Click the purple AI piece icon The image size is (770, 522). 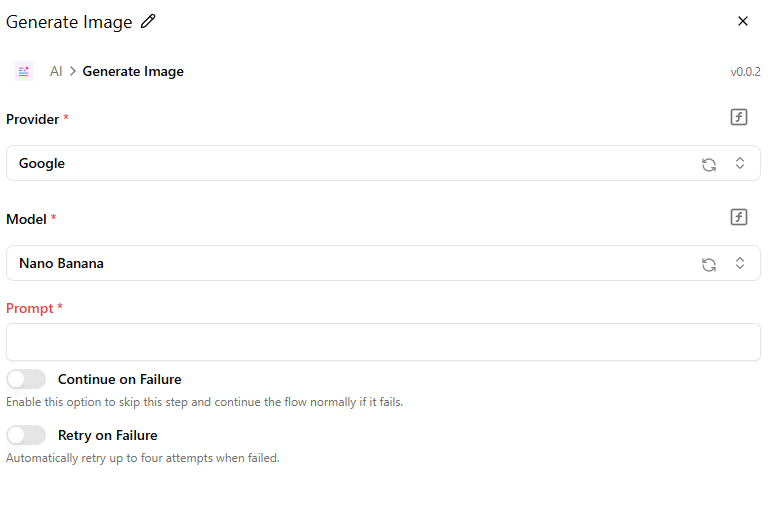(24, 71)
